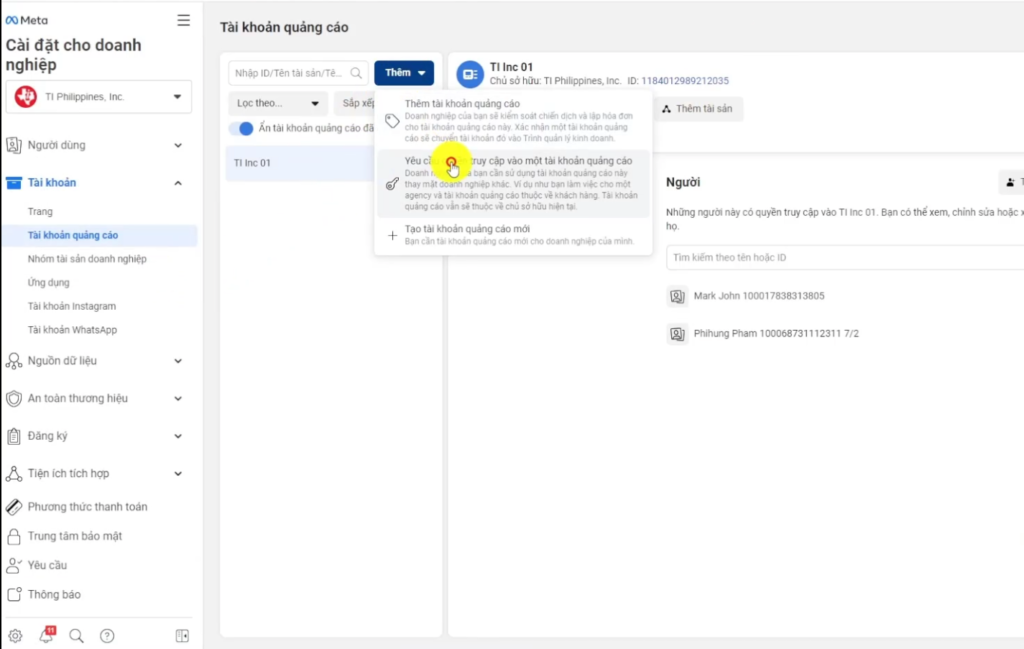Open Trang in the sidebar
1024x649 pixels.
(x=40, y=212)
